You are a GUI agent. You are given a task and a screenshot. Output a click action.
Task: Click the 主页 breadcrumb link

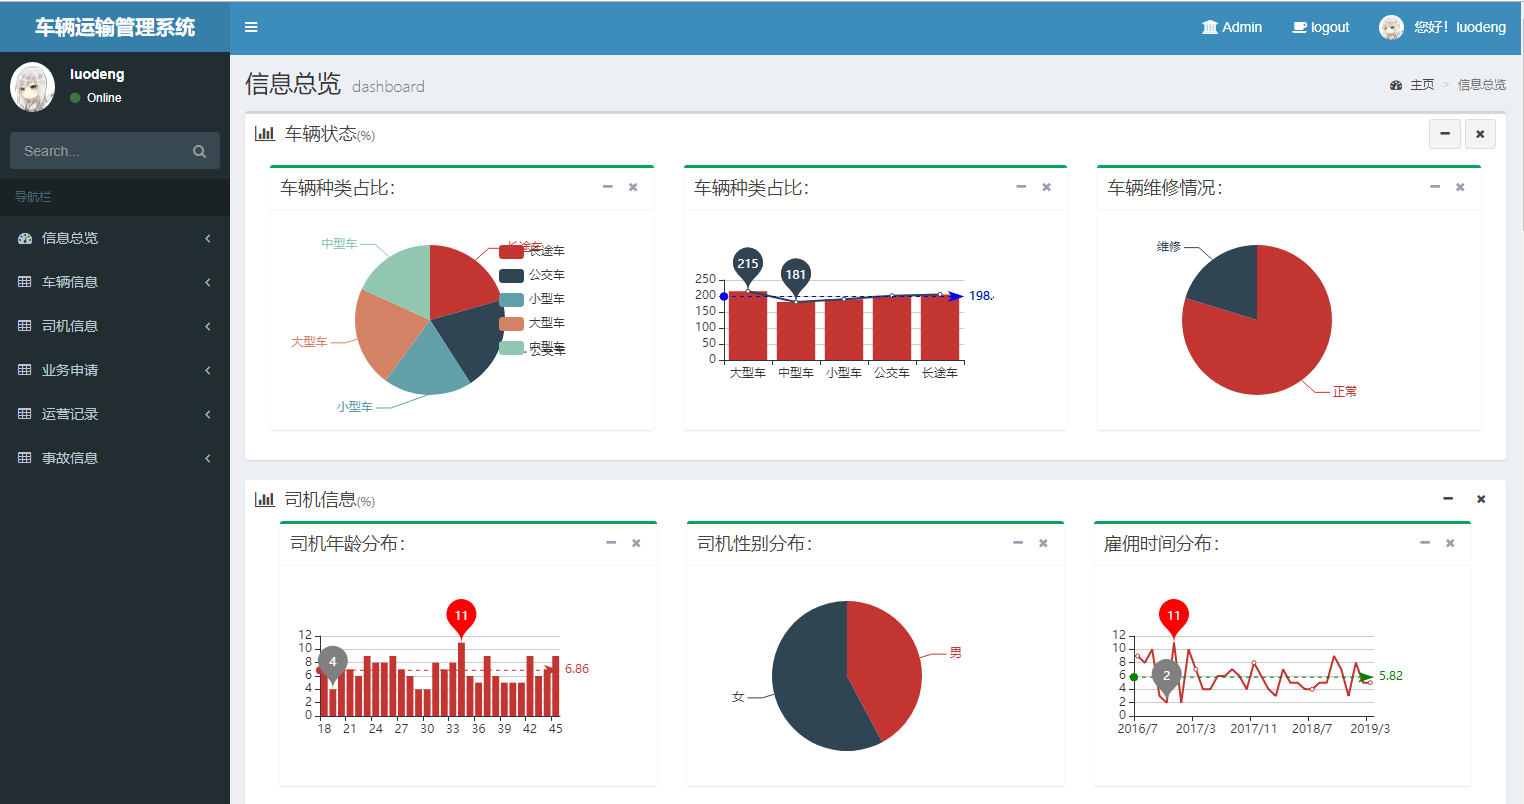pos(1422,85)
